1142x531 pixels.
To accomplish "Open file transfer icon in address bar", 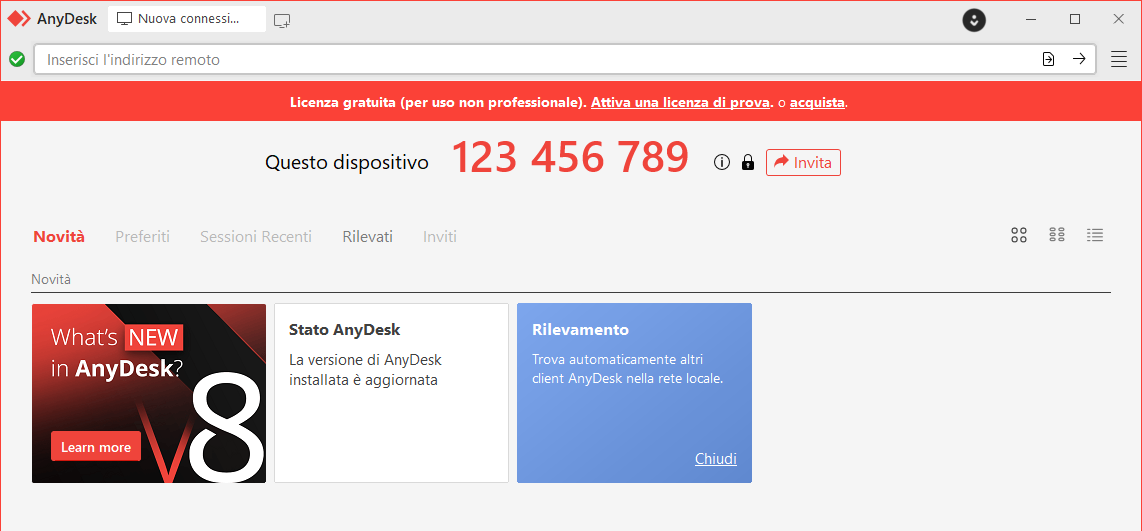I will click(1048, 59).
